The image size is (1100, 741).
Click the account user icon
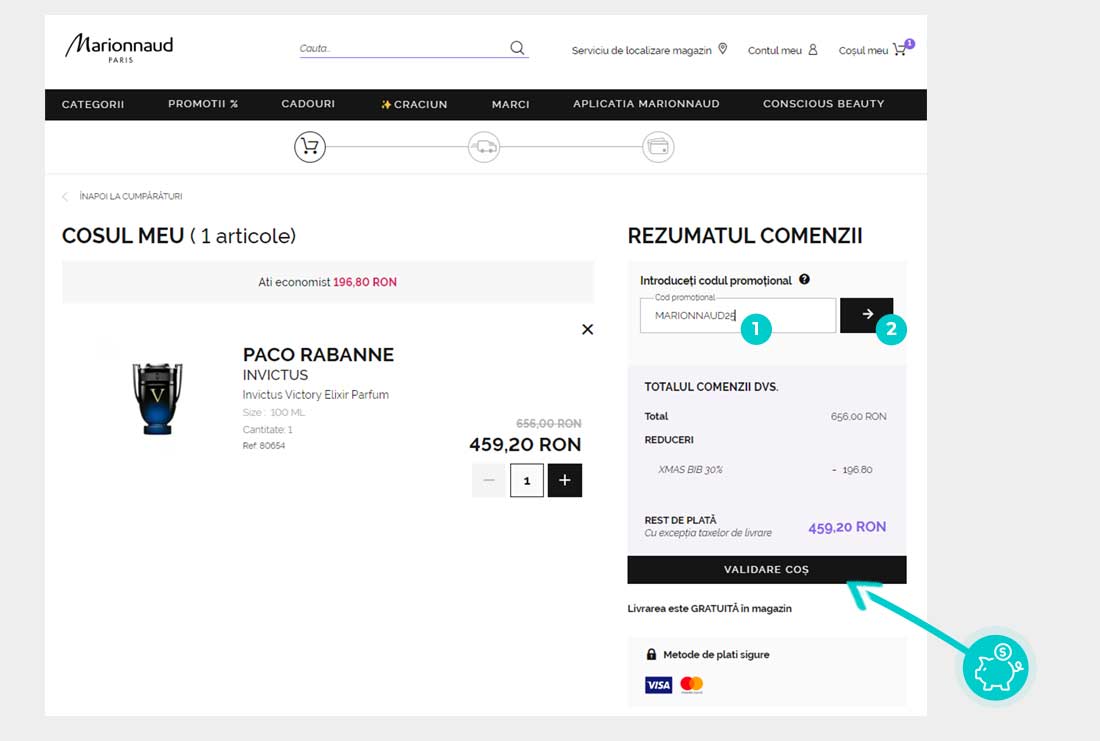[x=812, y=50]
